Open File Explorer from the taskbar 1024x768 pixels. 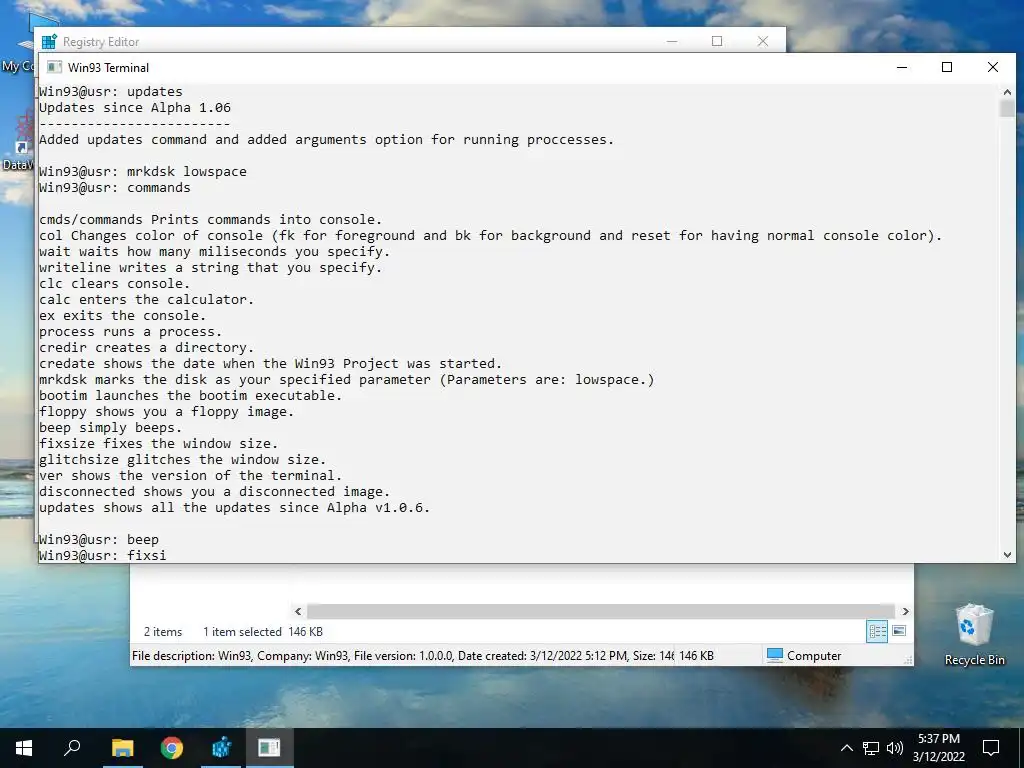[x=122, y=748]
